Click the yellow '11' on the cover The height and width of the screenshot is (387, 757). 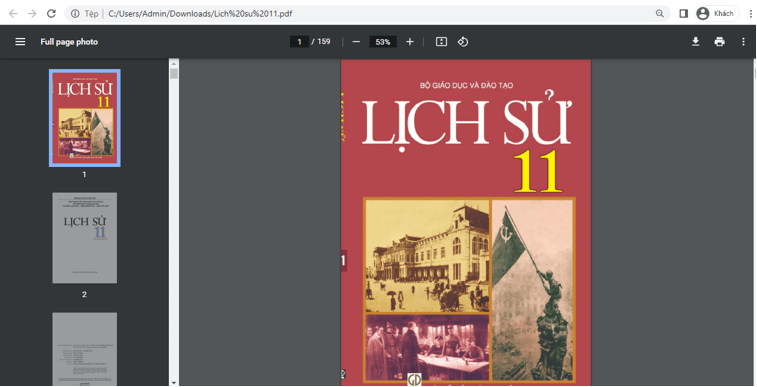[x=538, y=172]
